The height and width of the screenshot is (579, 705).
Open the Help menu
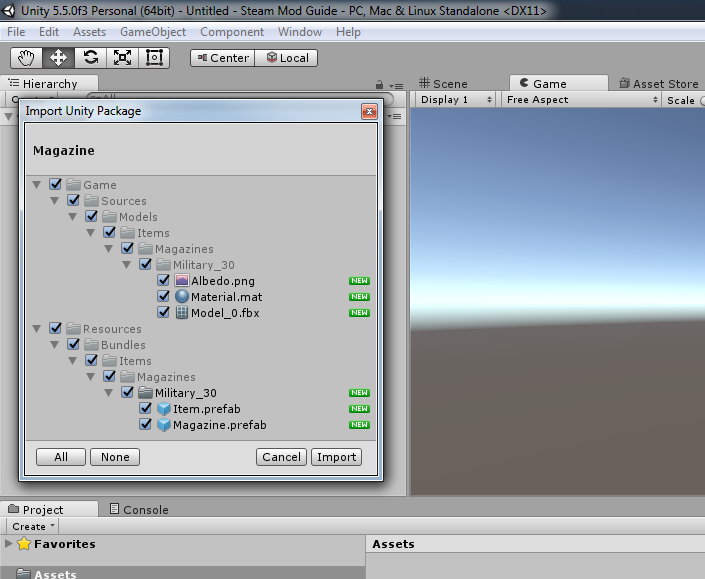[348, 32]
